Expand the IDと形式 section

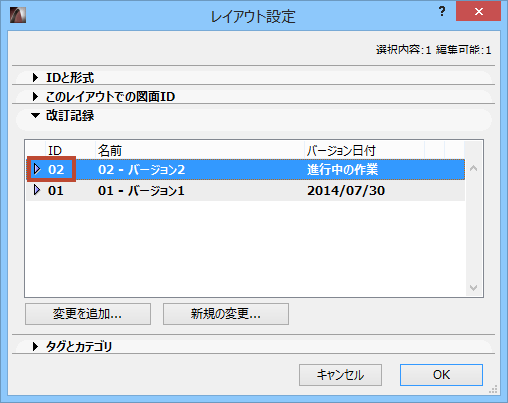[x=35, y=78]
